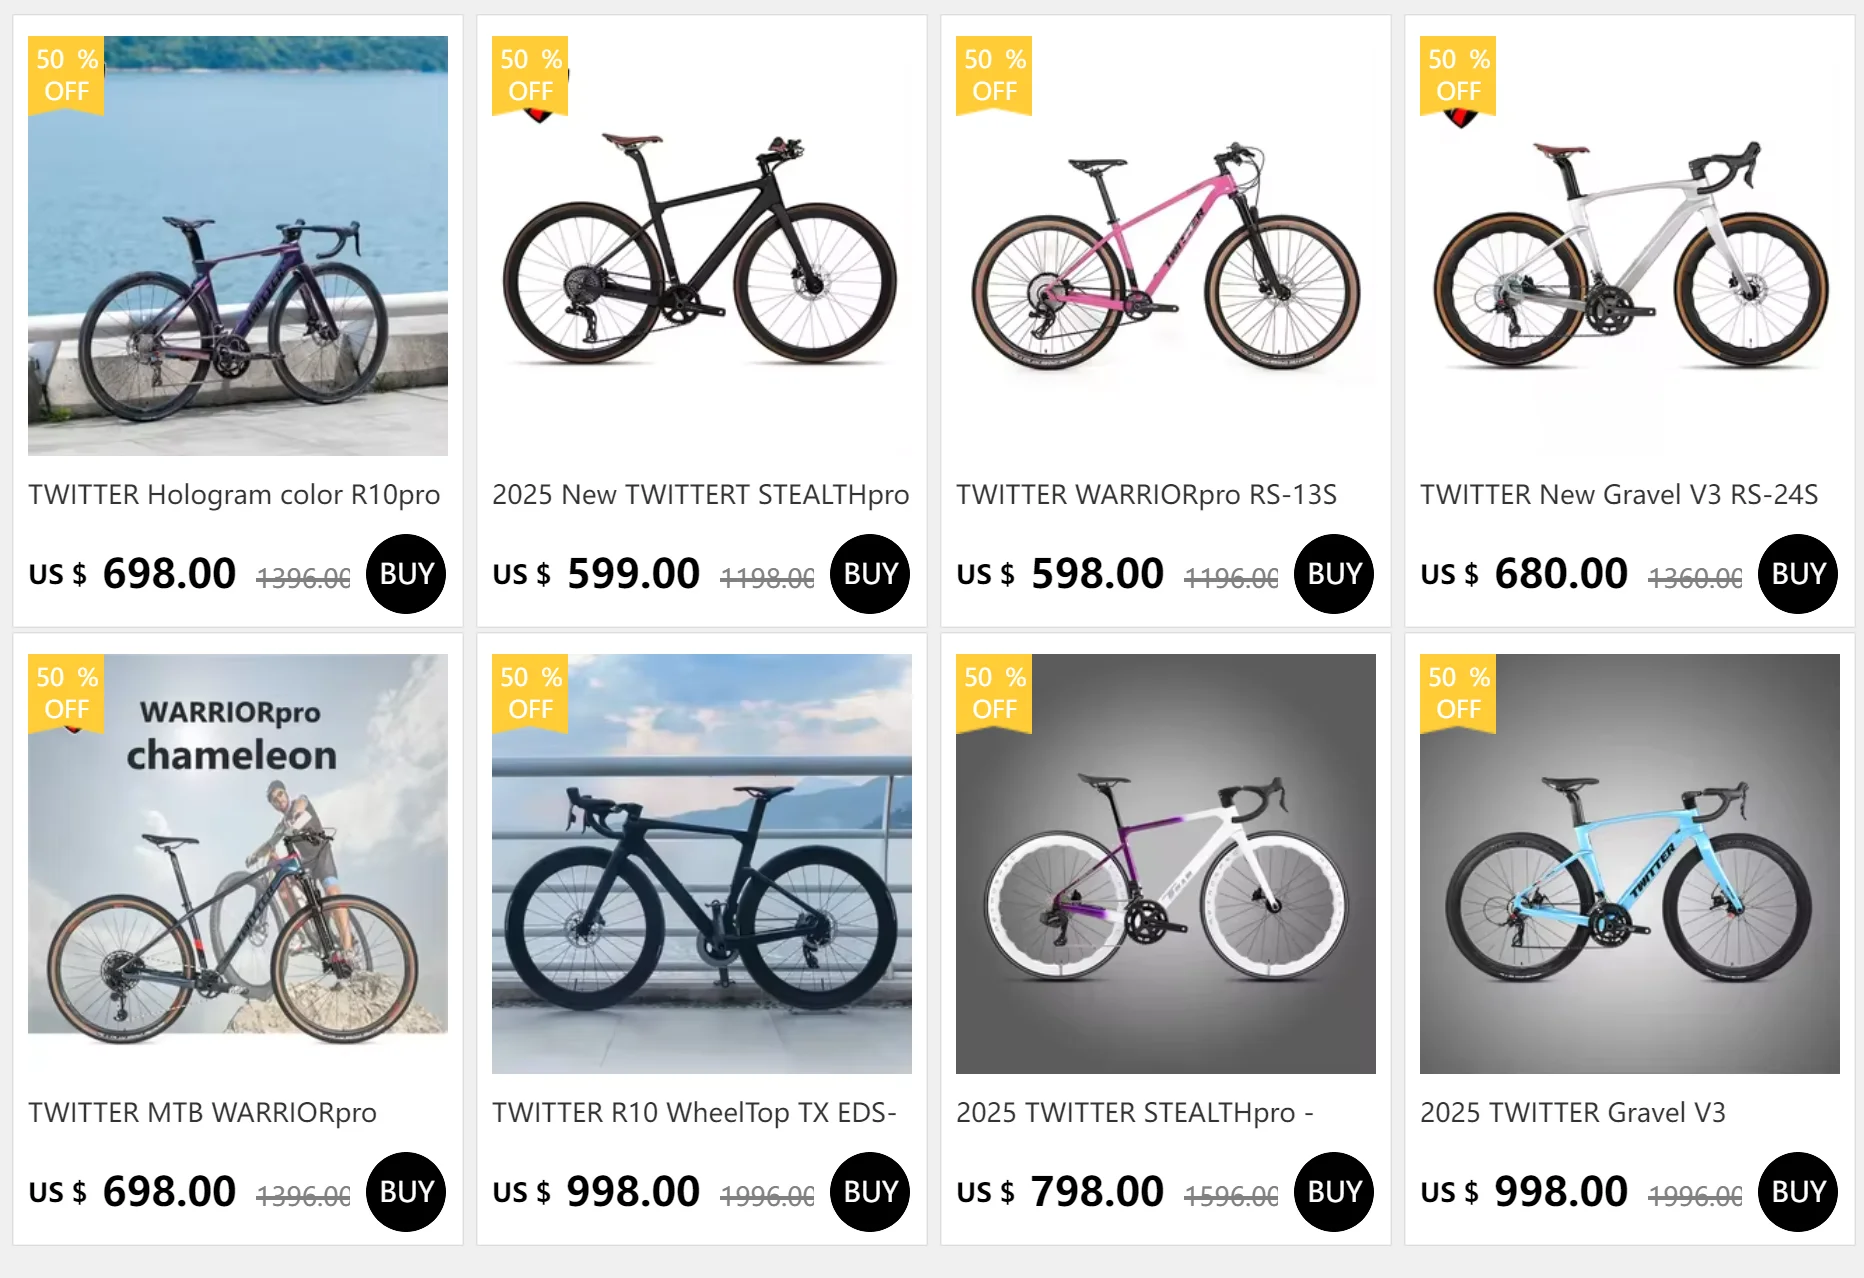Click the 50% OFF badge on the pink bike
The height and width of the screenshot is (1278, 1864).
click(994, 76)
